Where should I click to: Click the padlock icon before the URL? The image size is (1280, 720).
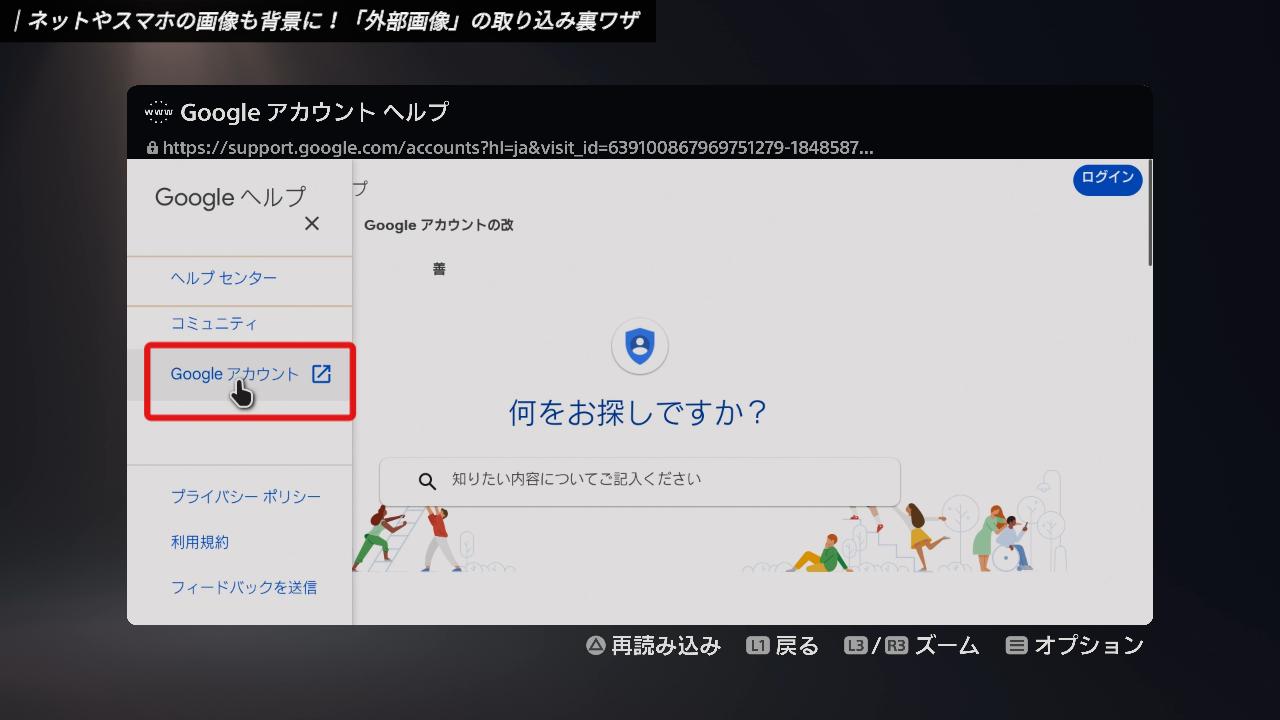pos(152,148)
